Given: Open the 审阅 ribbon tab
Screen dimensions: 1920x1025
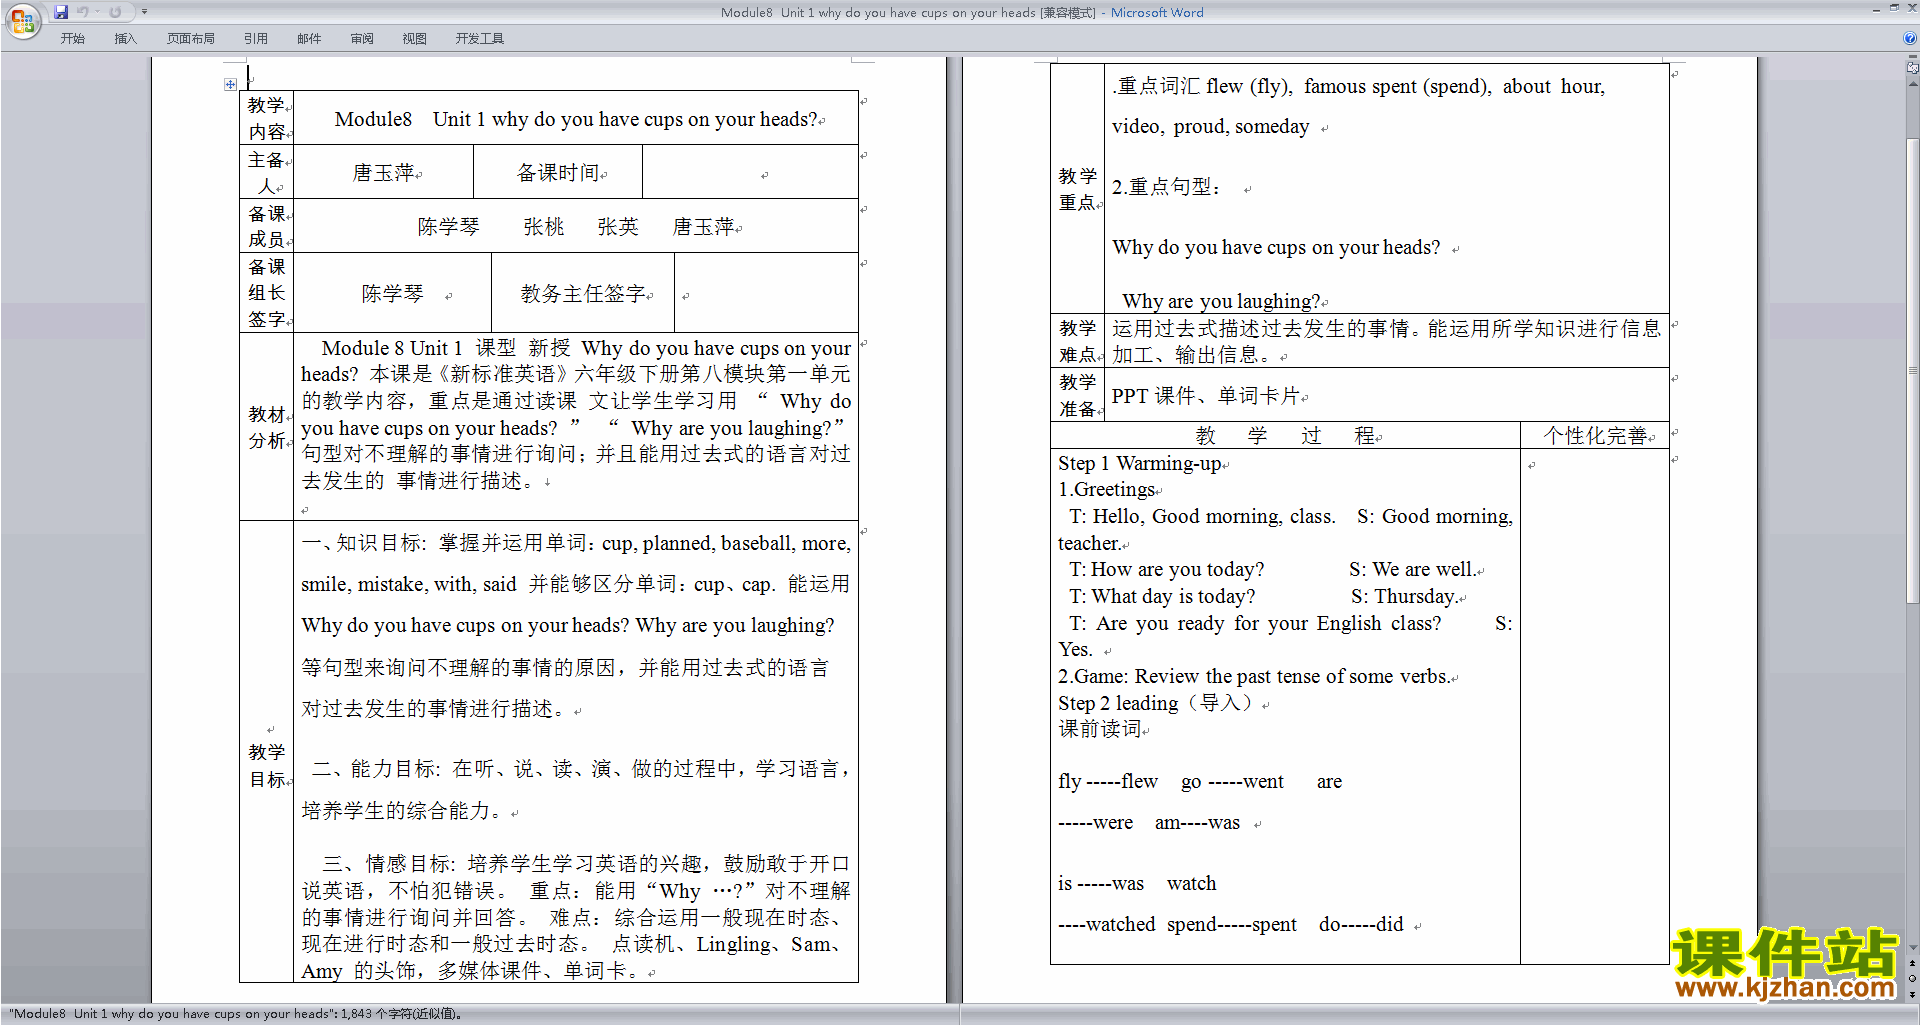Looking at the screenshot, I should [362, 39].
